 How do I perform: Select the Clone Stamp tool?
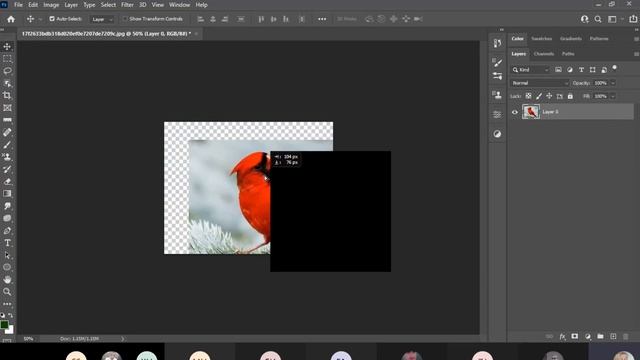7,157
